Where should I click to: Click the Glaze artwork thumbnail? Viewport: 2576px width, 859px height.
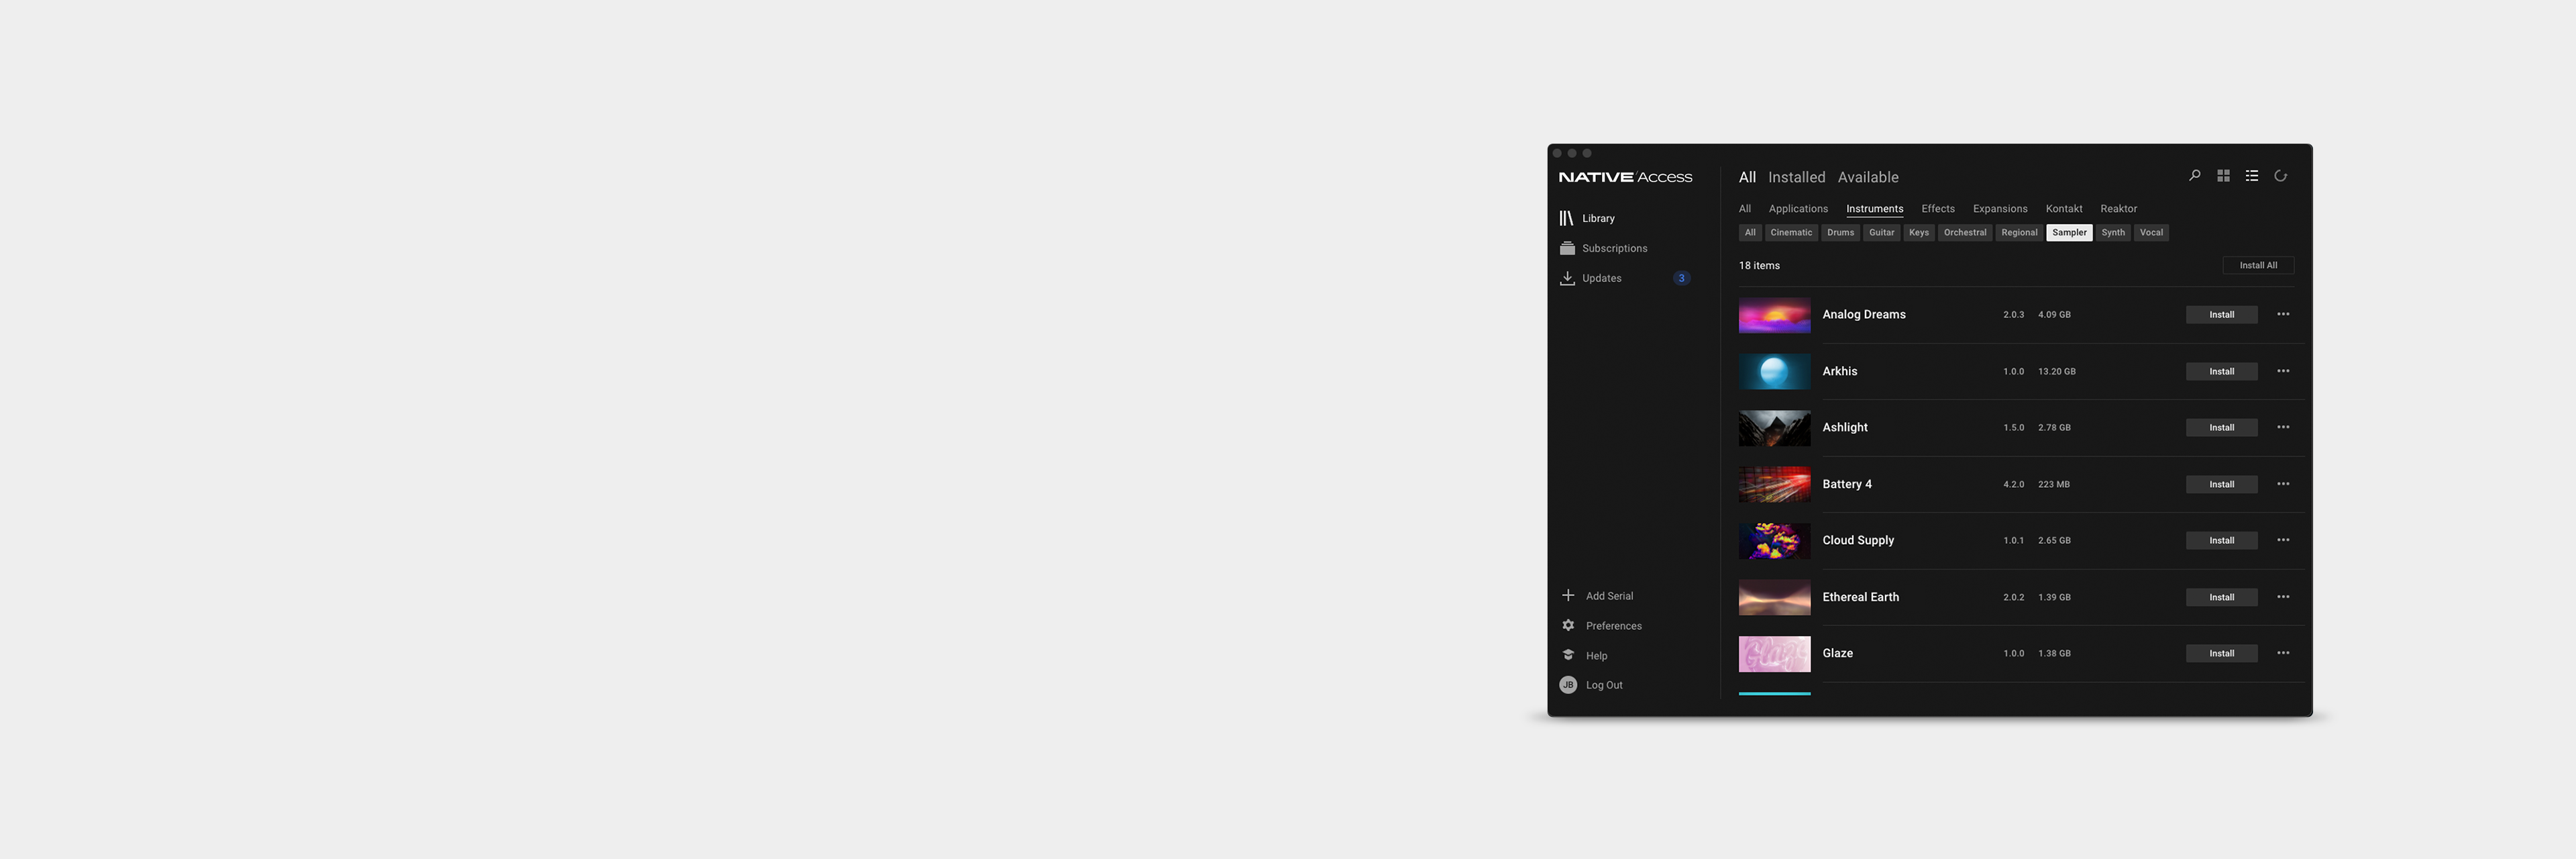point(1774,654)
